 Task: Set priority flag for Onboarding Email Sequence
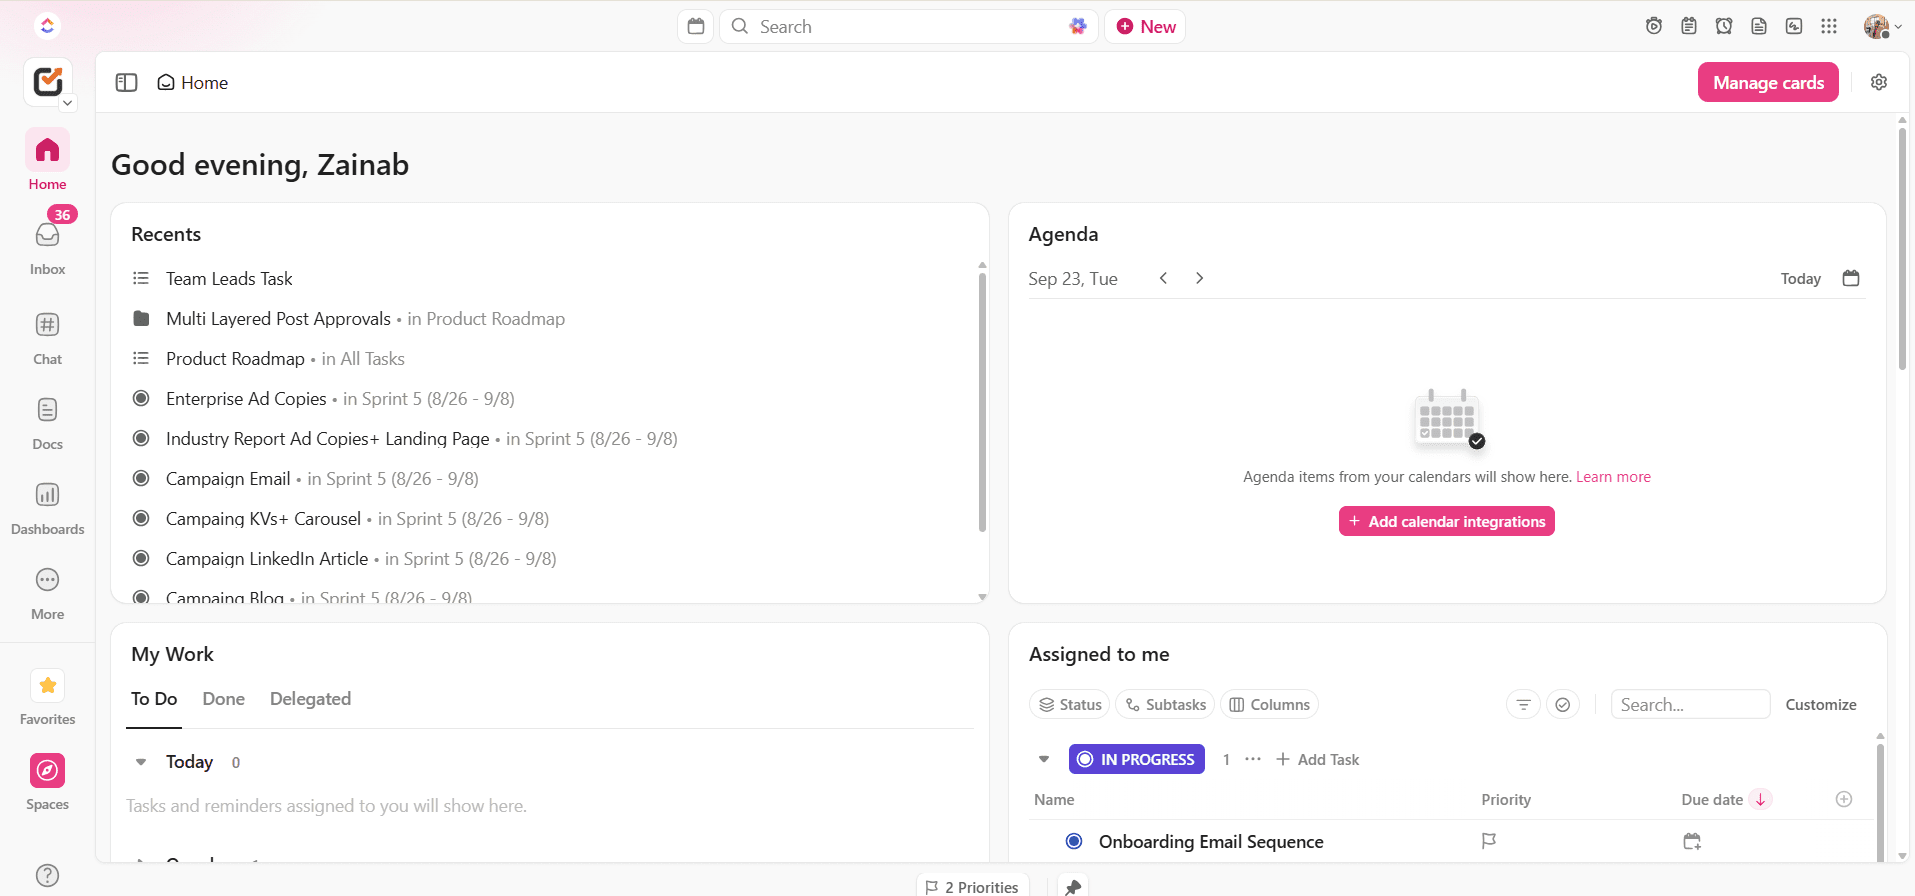(x=1488, y=841)
